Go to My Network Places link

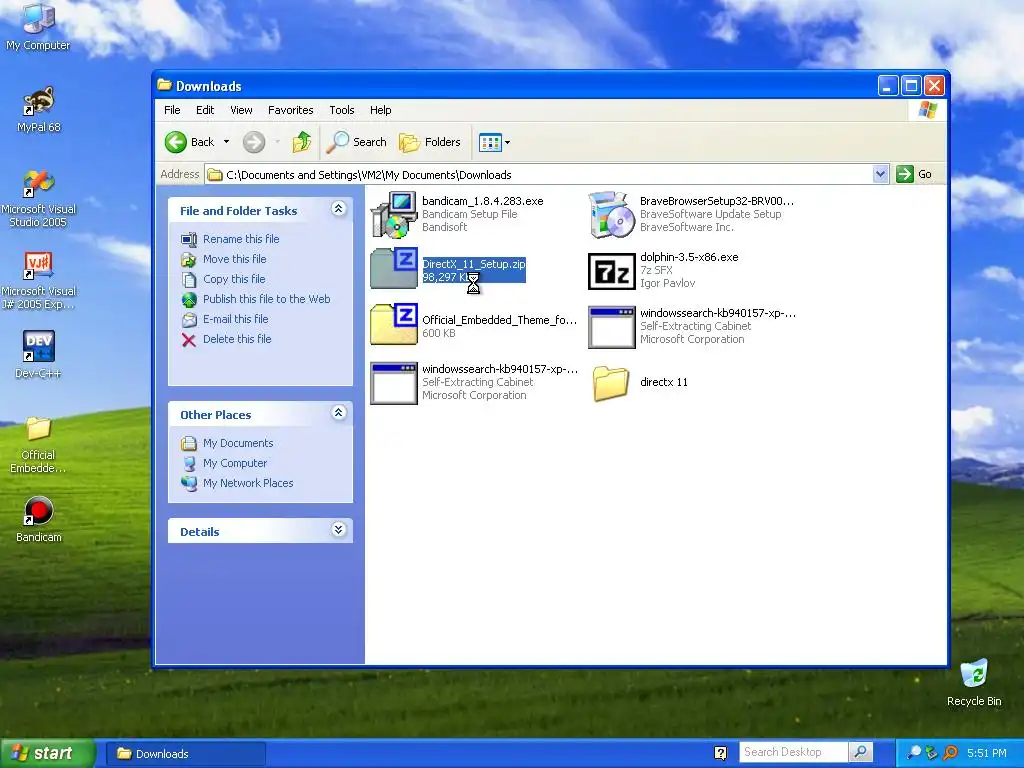[x=248, y=483]
